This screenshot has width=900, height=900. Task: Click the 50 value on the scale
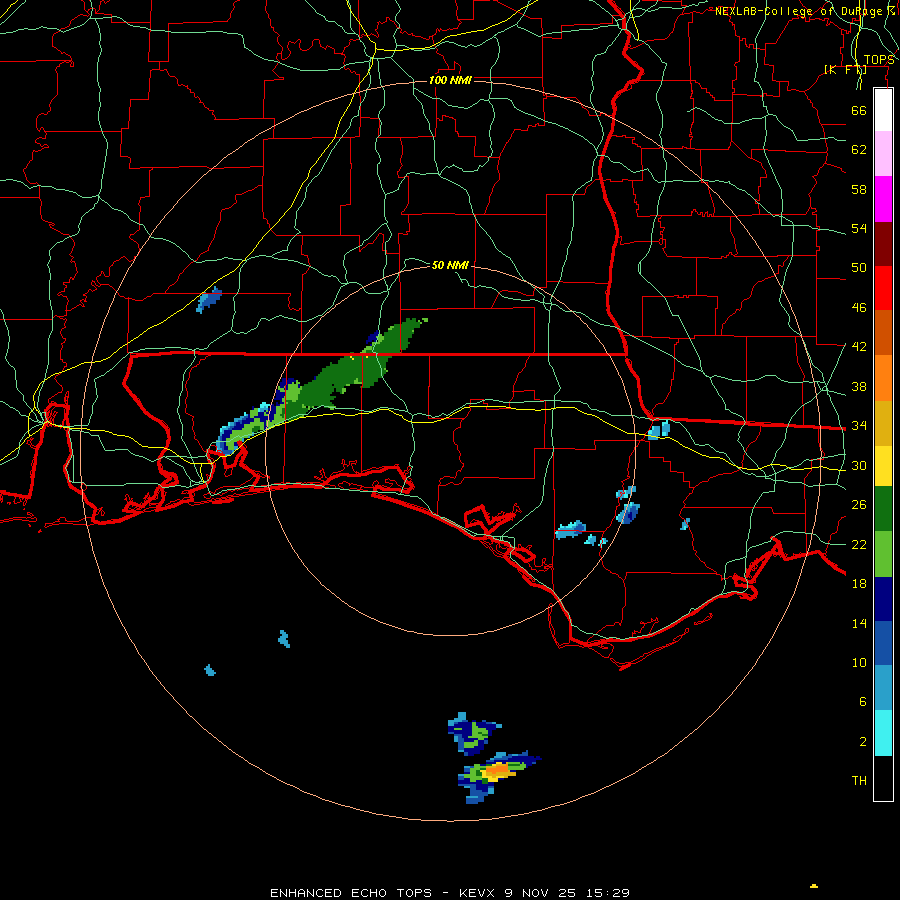(859, 267)
